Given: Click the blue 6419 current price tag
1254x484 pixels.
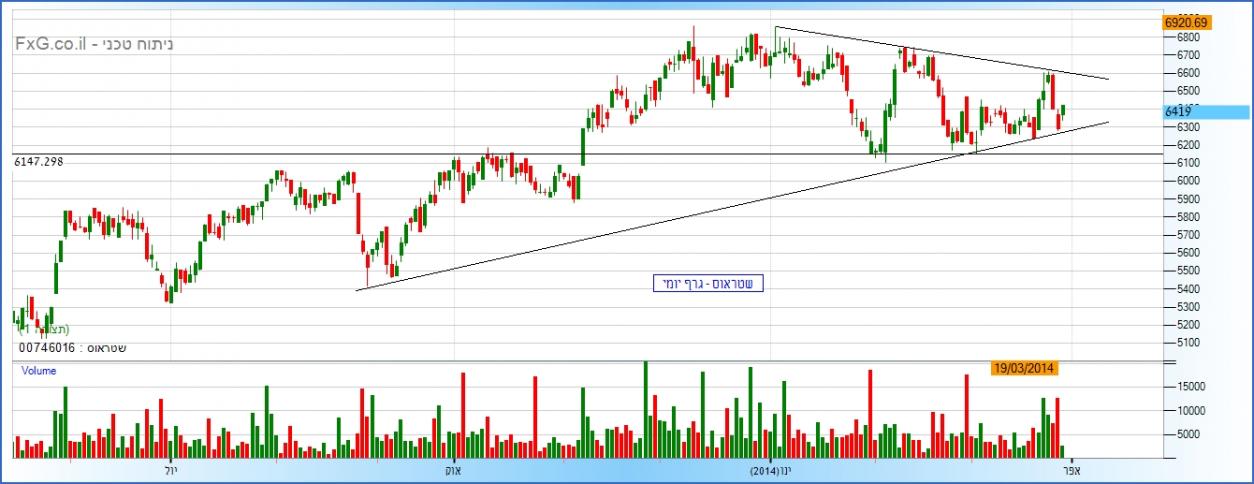Looking at the screenshot, I should pyautogui.click(x=1204, y=112).
